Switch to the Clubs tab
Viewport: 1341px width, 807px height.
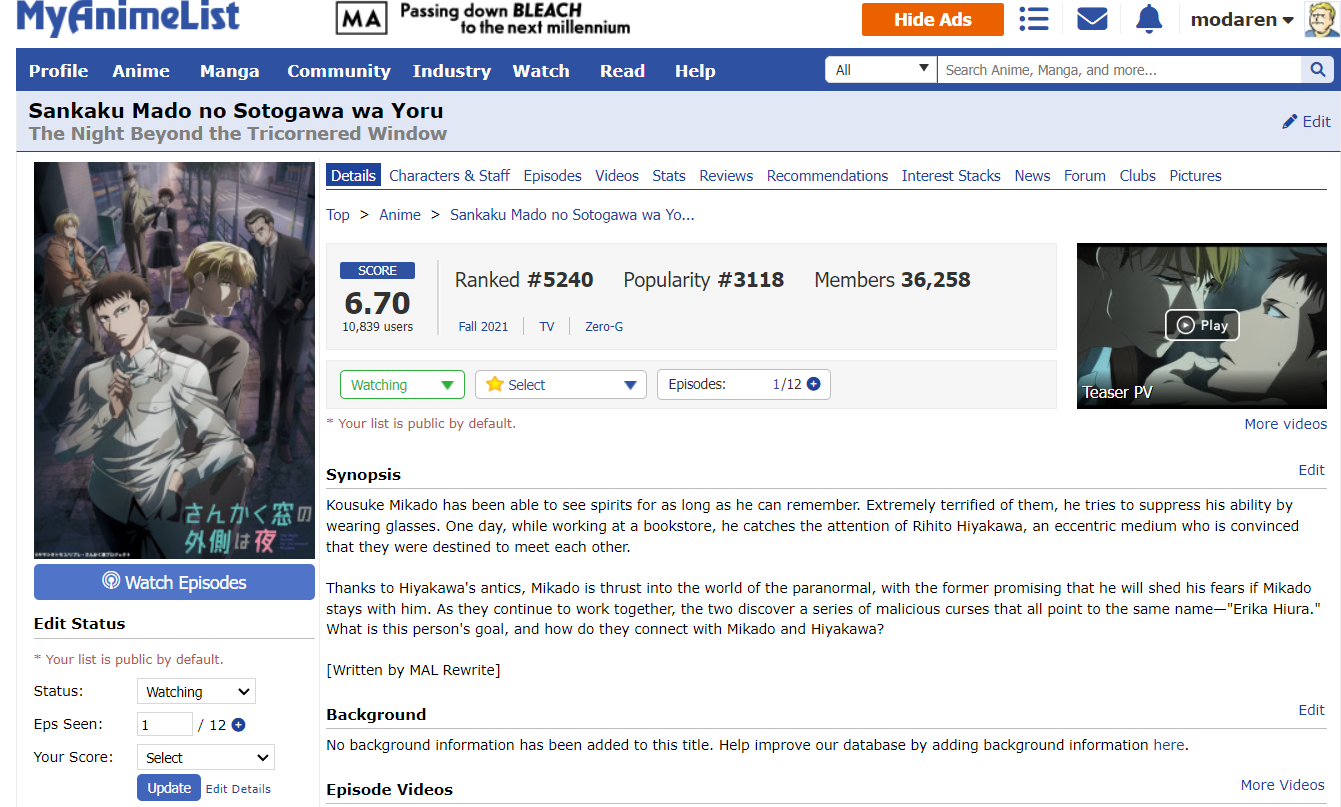click(x=1138, y=175)
